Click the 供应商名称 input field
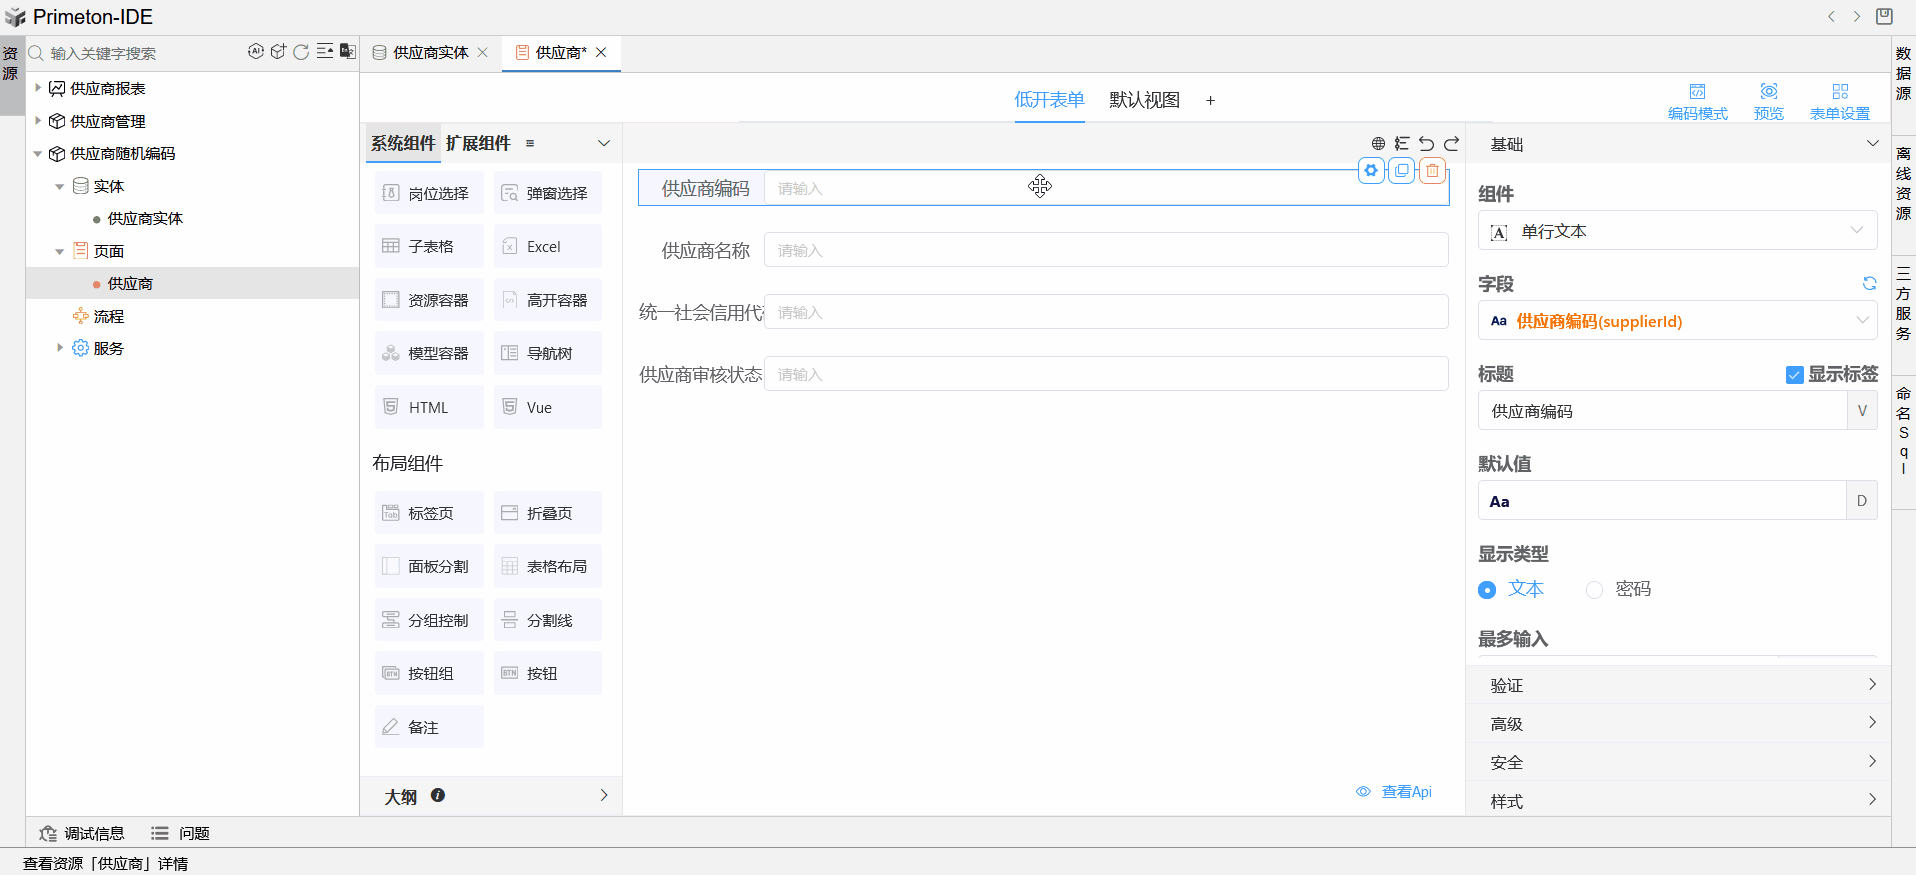The height and width of the screenshot is (875, 1916). click(x=1105, y=250)
